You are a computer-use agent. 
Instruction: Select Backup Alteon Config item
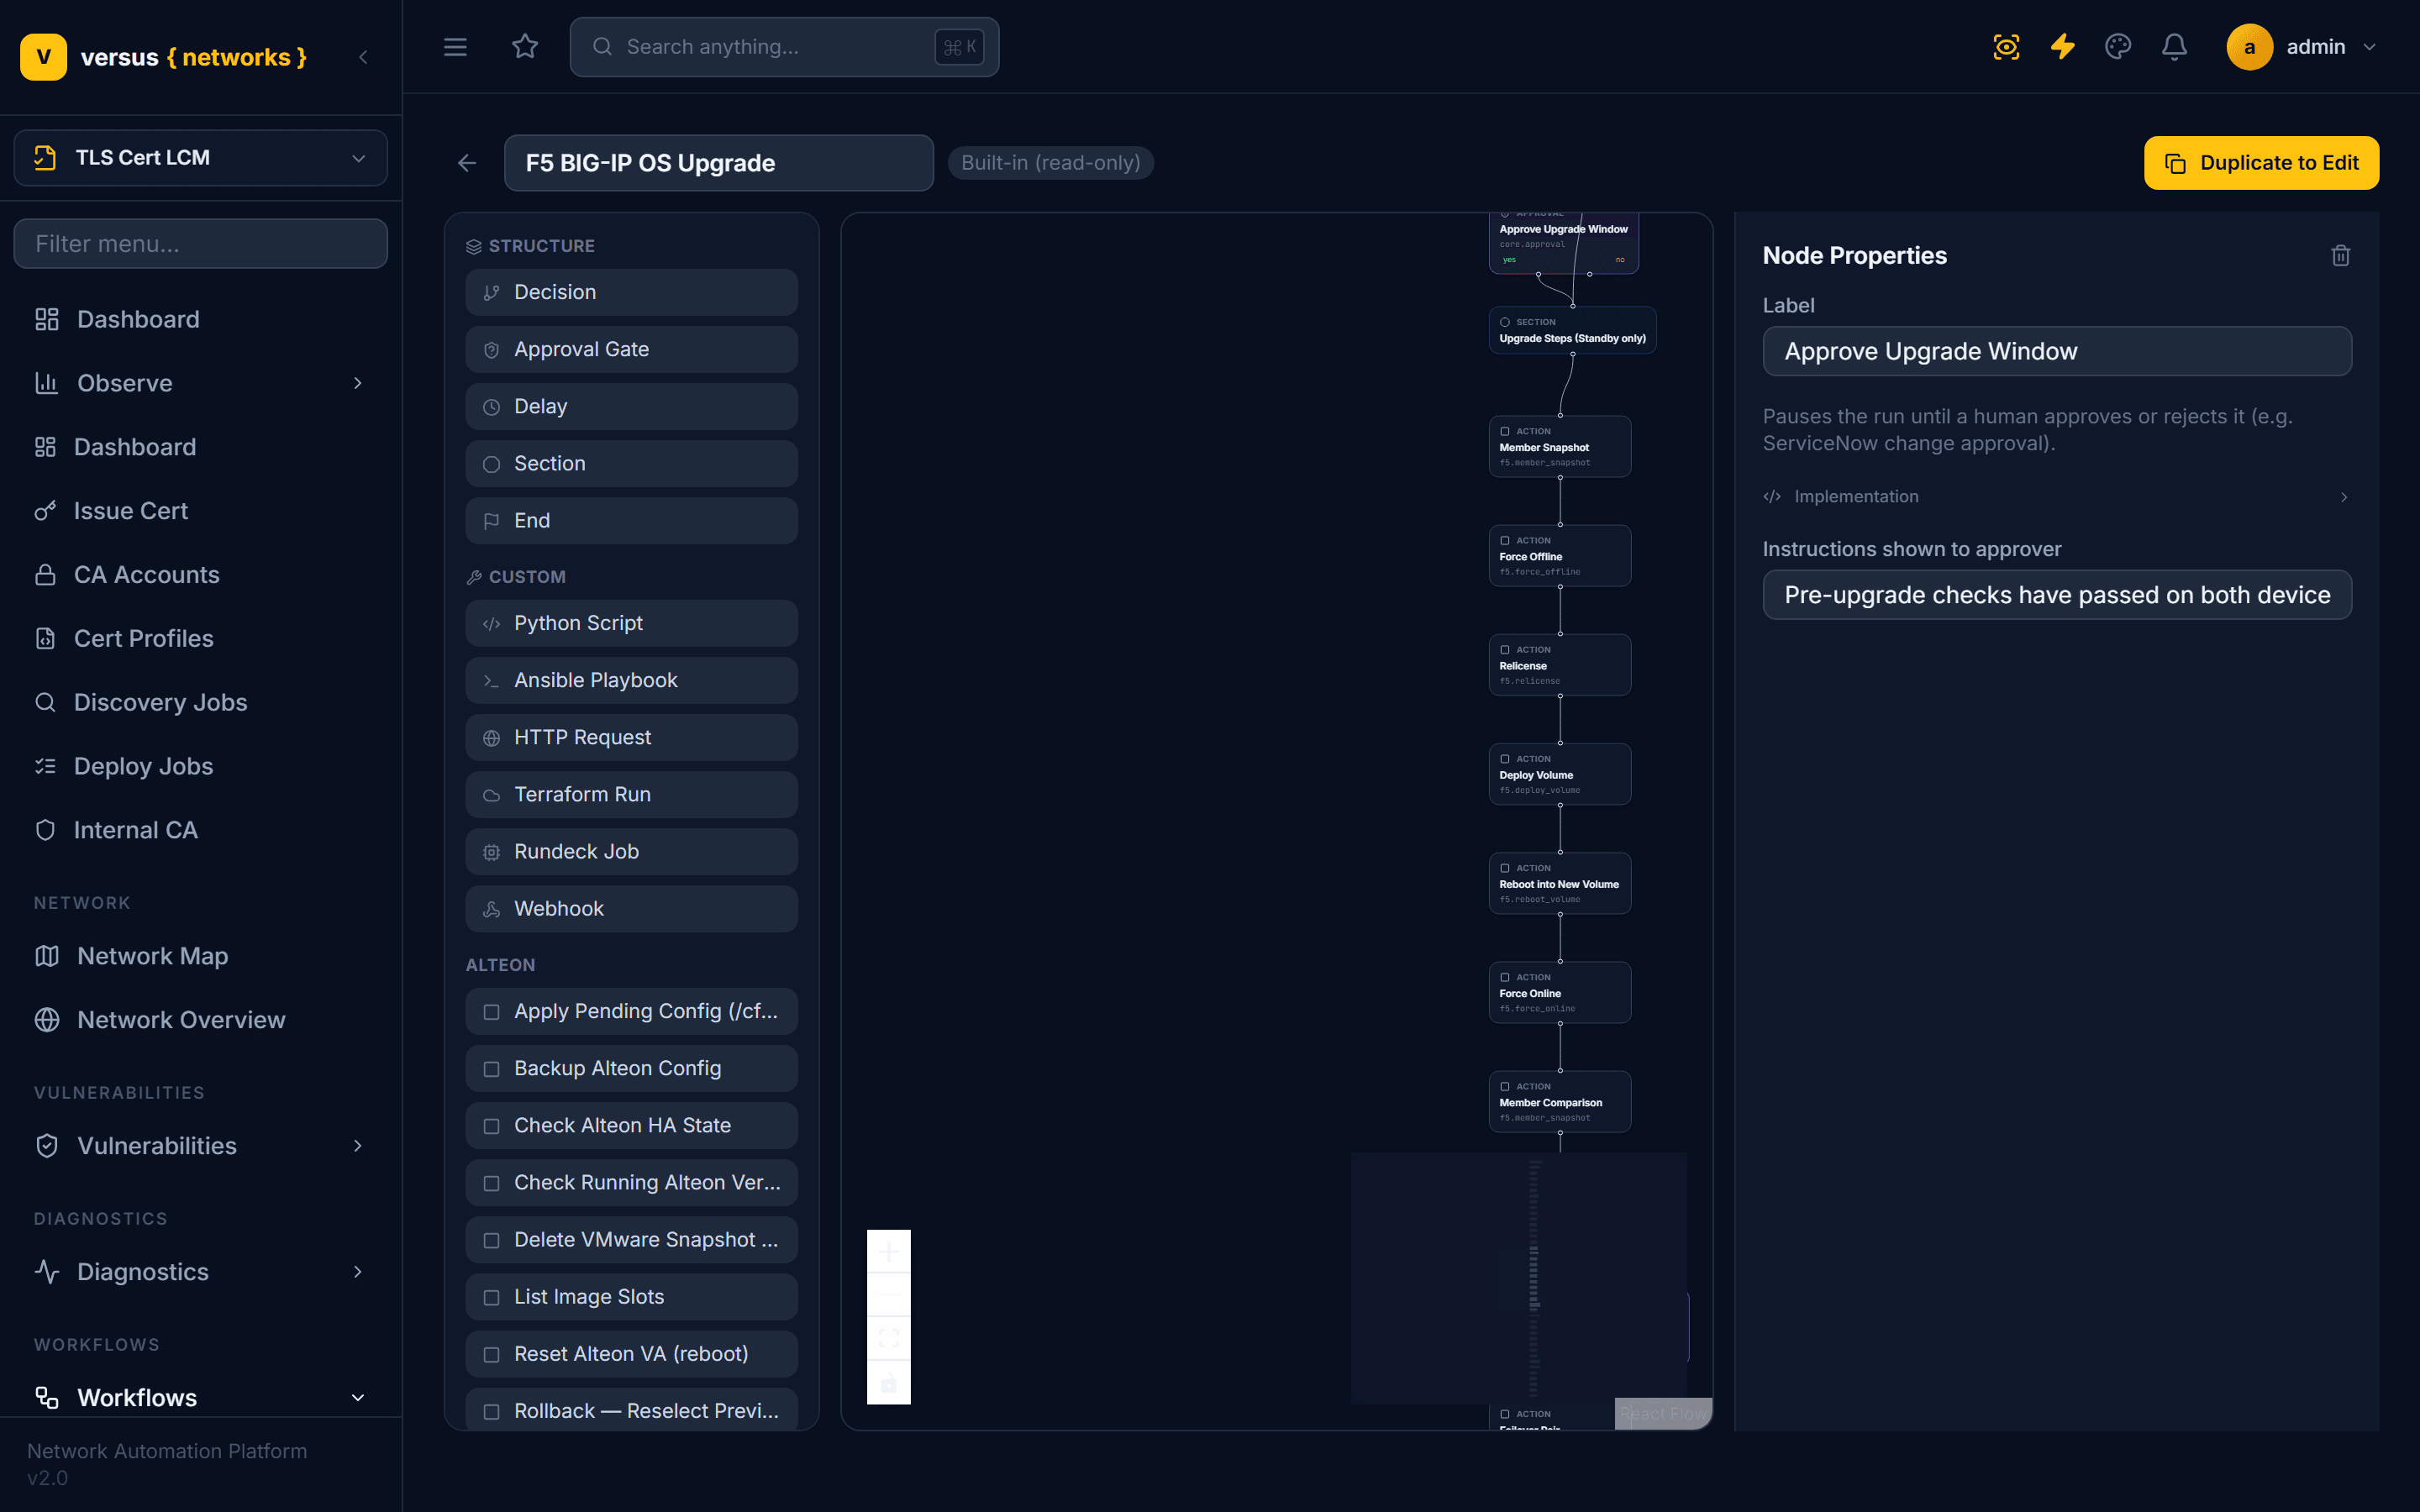[x=631, y=1068]
